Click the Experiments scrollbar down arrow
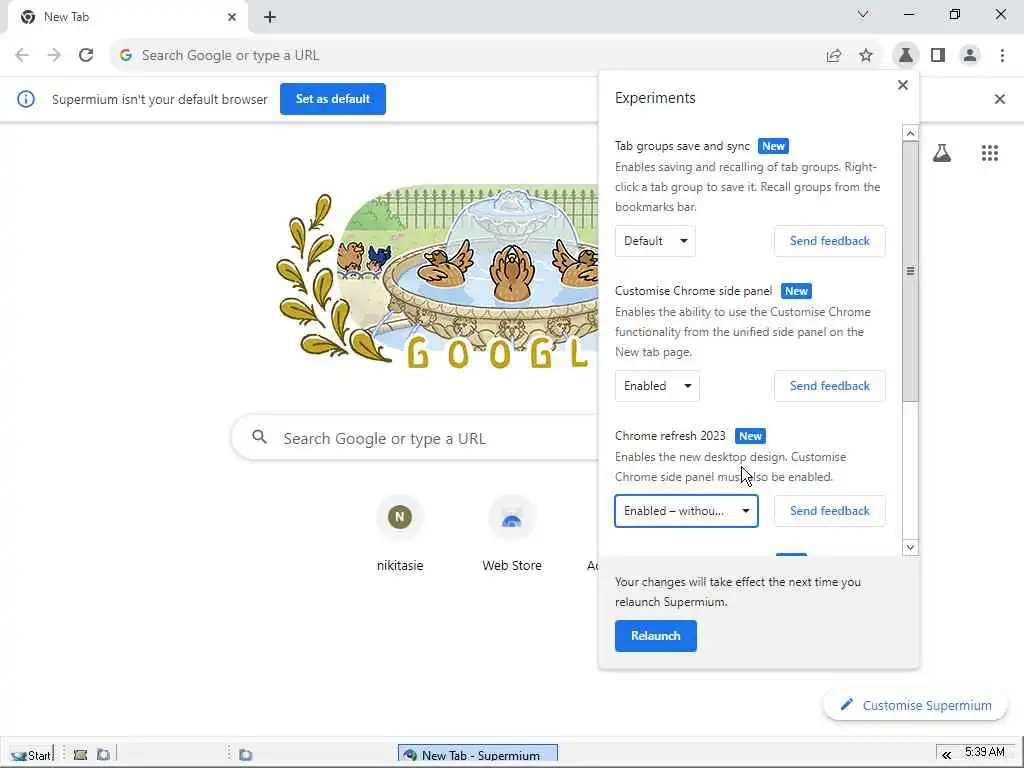 pyautogui.click(x=910, y=547)
